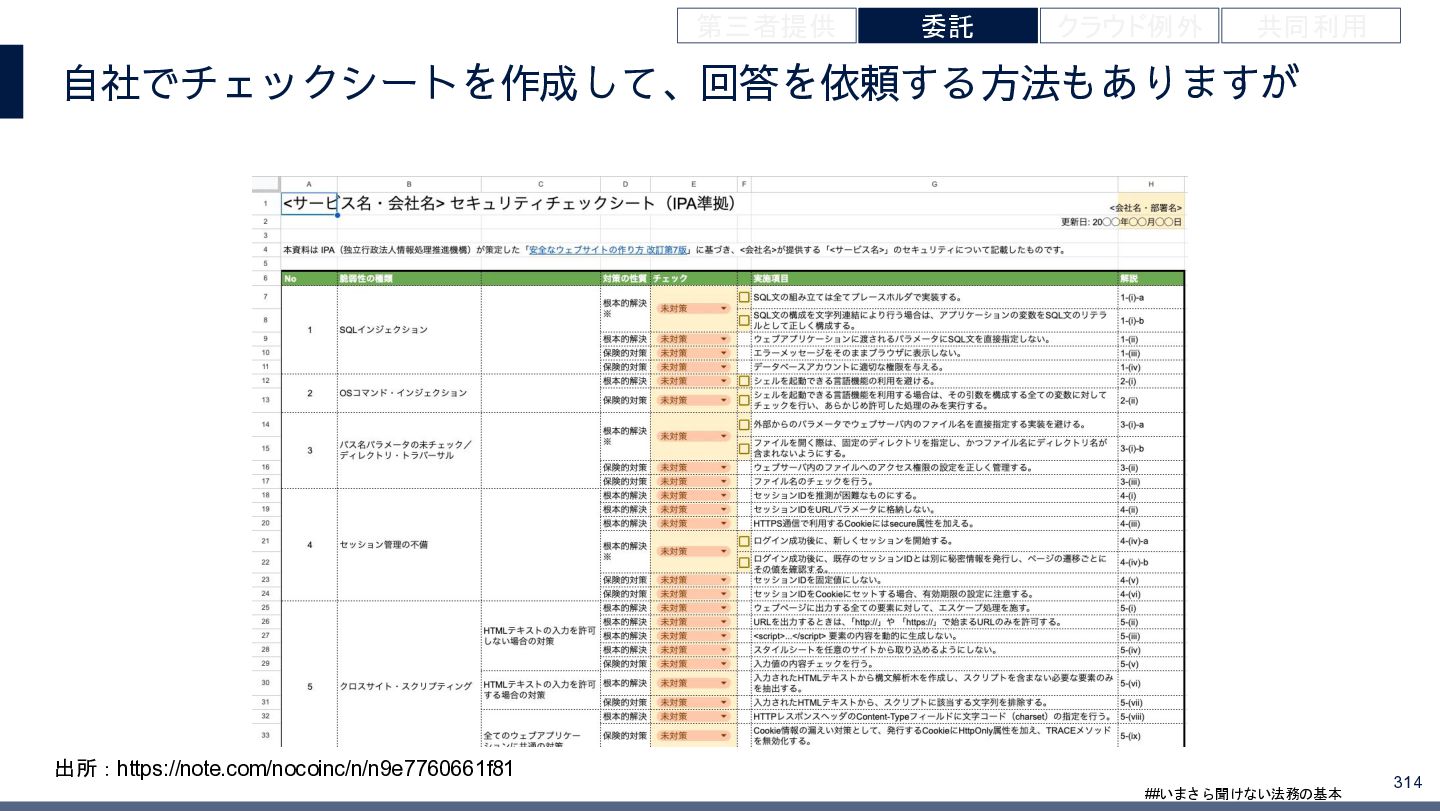Select column B header
The height and width of the screenshot is (811, 1440).
(409, 184)
